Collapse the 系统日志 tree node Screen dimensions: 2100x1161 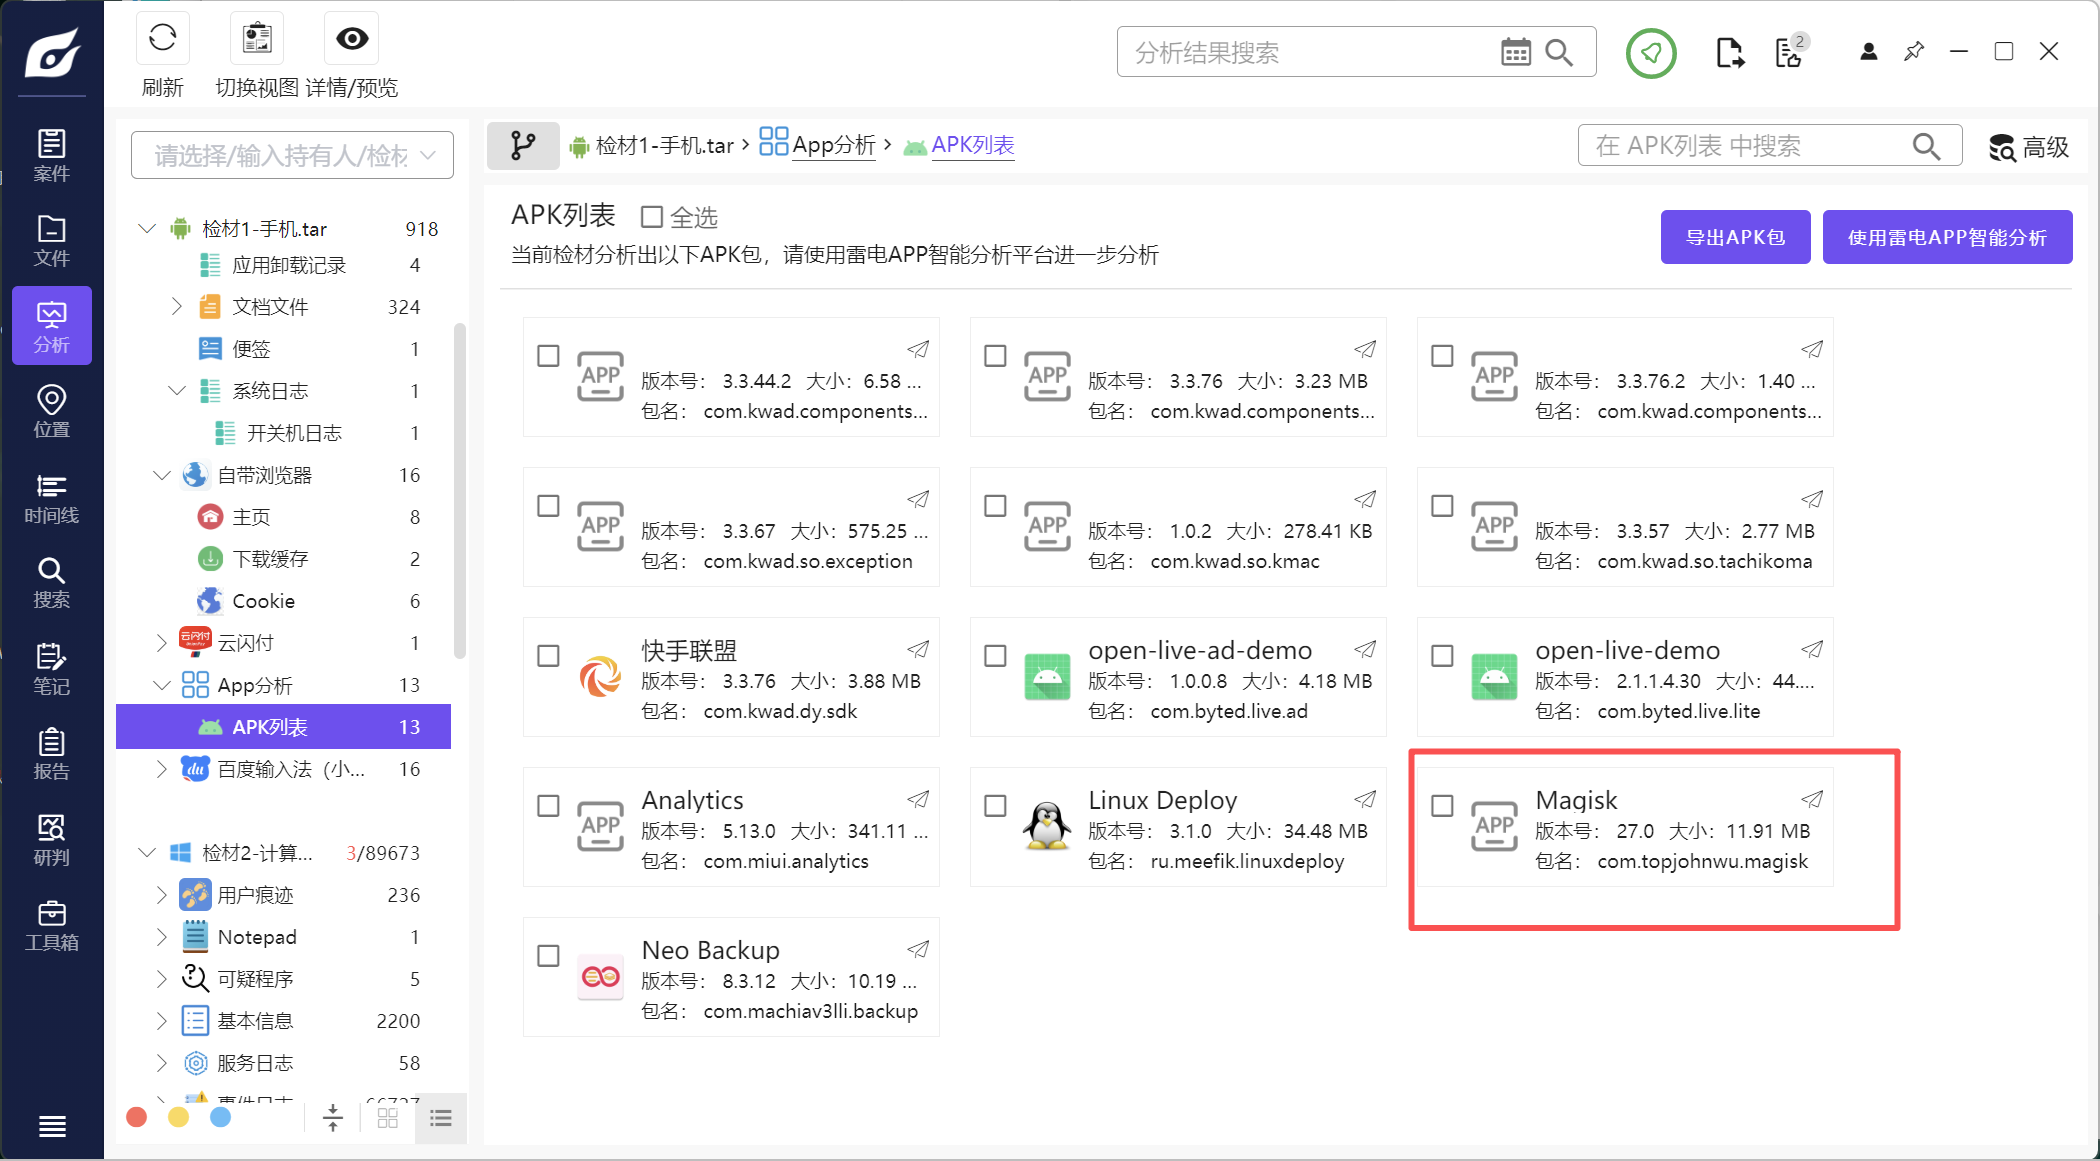pyautogui.click(x=176, y=390)
